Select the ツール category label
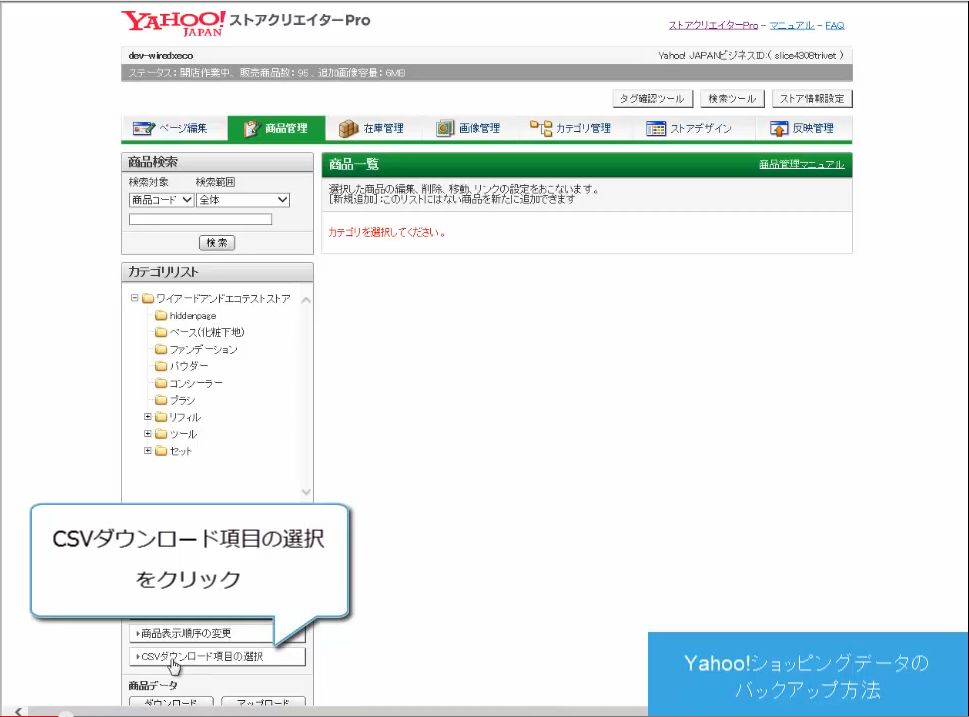969x717 pixels. (x=184, y=435)
